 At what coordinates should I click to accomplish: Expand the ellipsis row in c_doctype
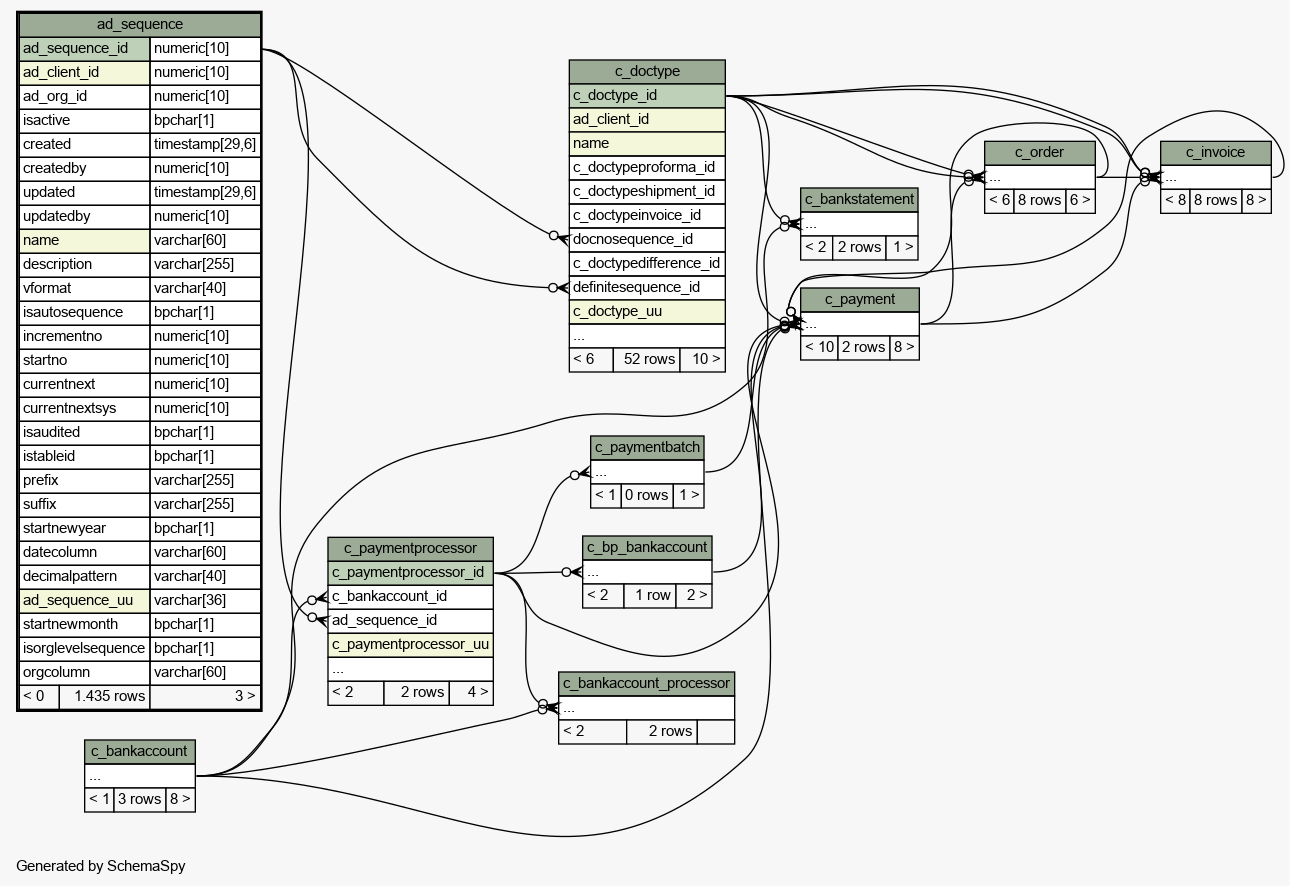(646, 335)
